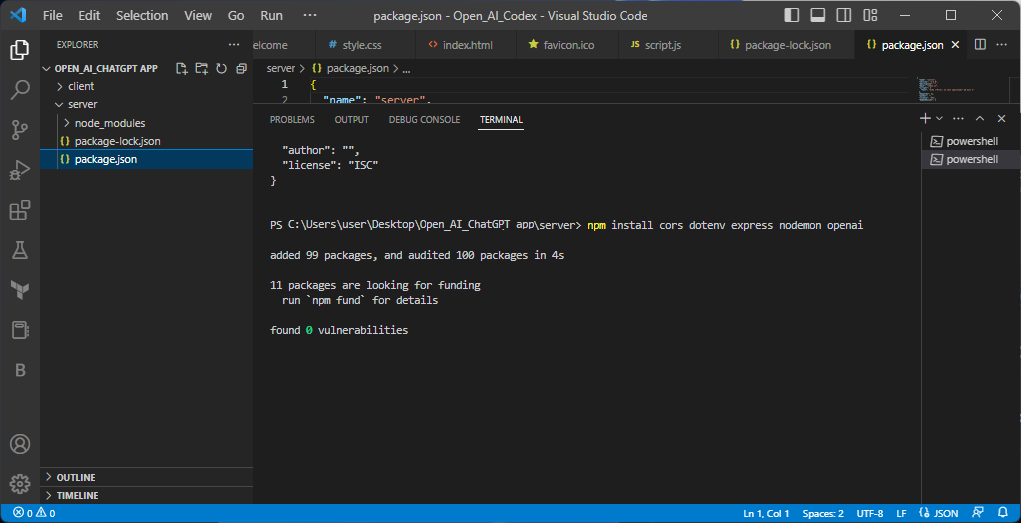The width and height of the screenshot is (1022, 523).
Task: Click Ln 1, Col 1 in status bar
Action: coord(766,513)
